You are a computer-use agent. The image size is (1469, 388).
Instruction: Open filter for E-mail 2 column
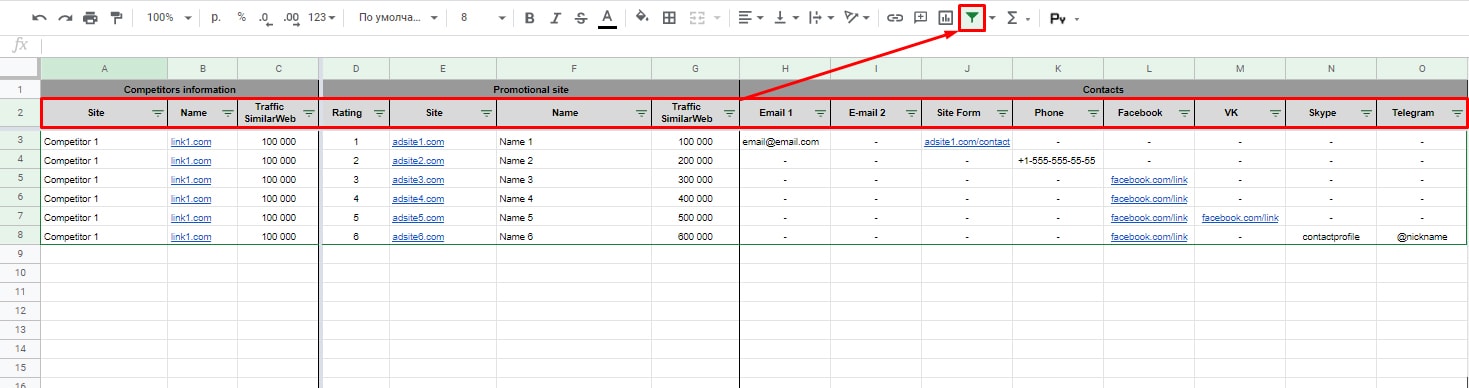(911, 113)
